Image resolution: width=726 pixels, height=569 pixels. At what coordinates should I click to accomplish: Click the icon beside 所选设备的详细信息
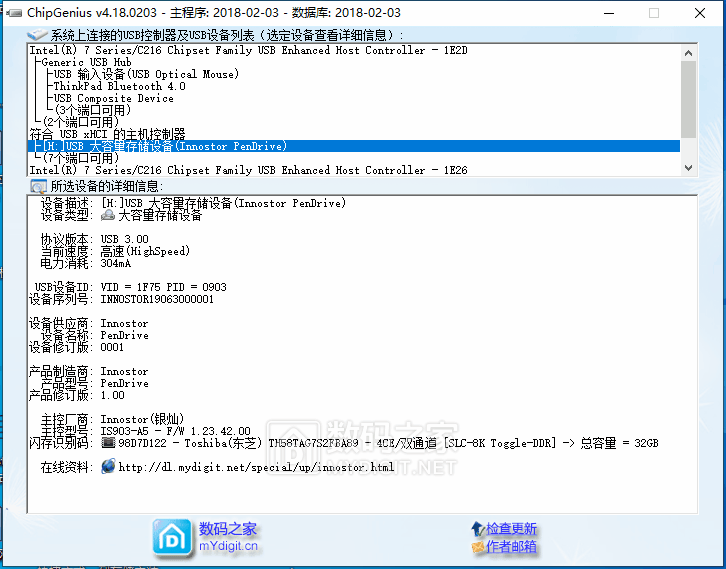37,186
